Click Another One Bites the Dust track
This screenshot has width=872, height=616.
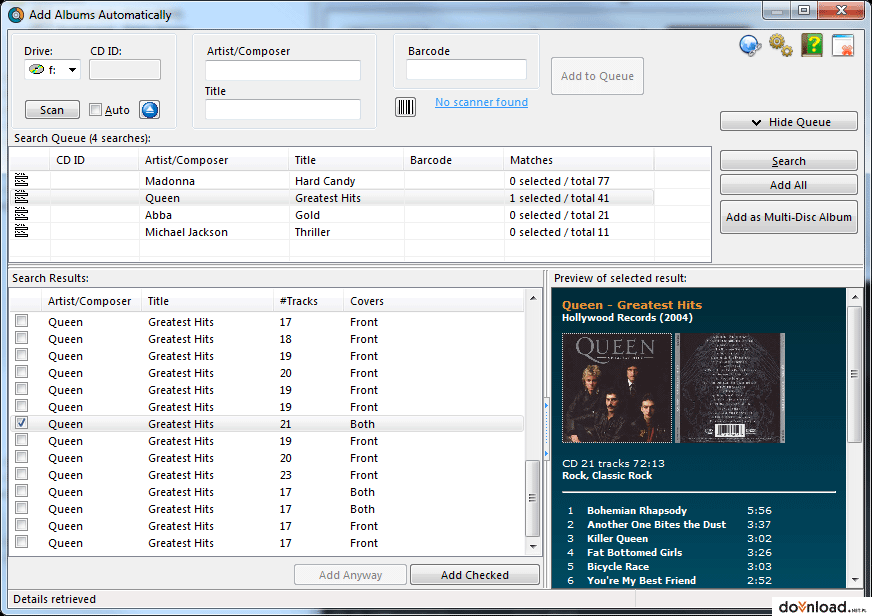point(657,524)
